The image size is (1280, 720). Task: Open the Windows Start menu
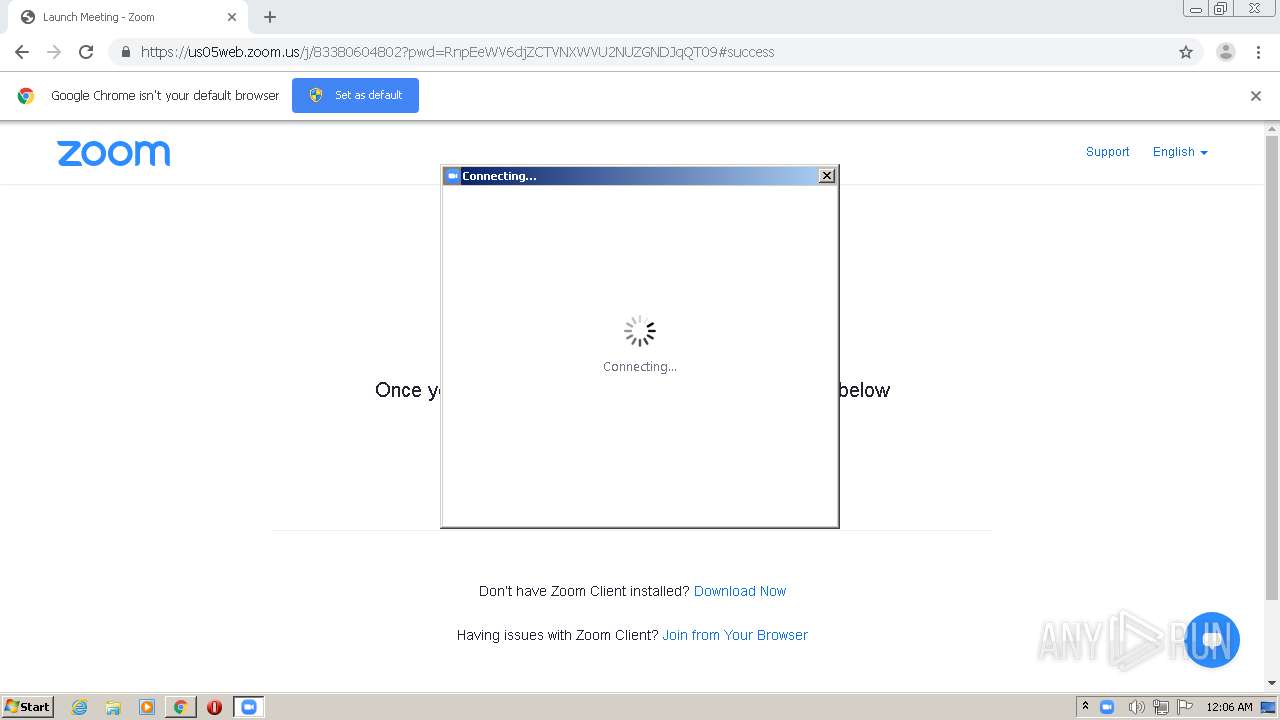27,706
